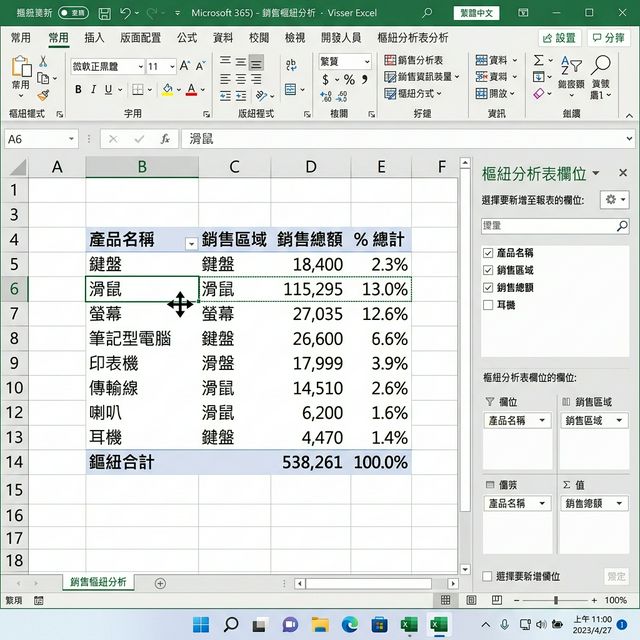
Task: Click the 繁體中文 language button
Action: (476, 13)
